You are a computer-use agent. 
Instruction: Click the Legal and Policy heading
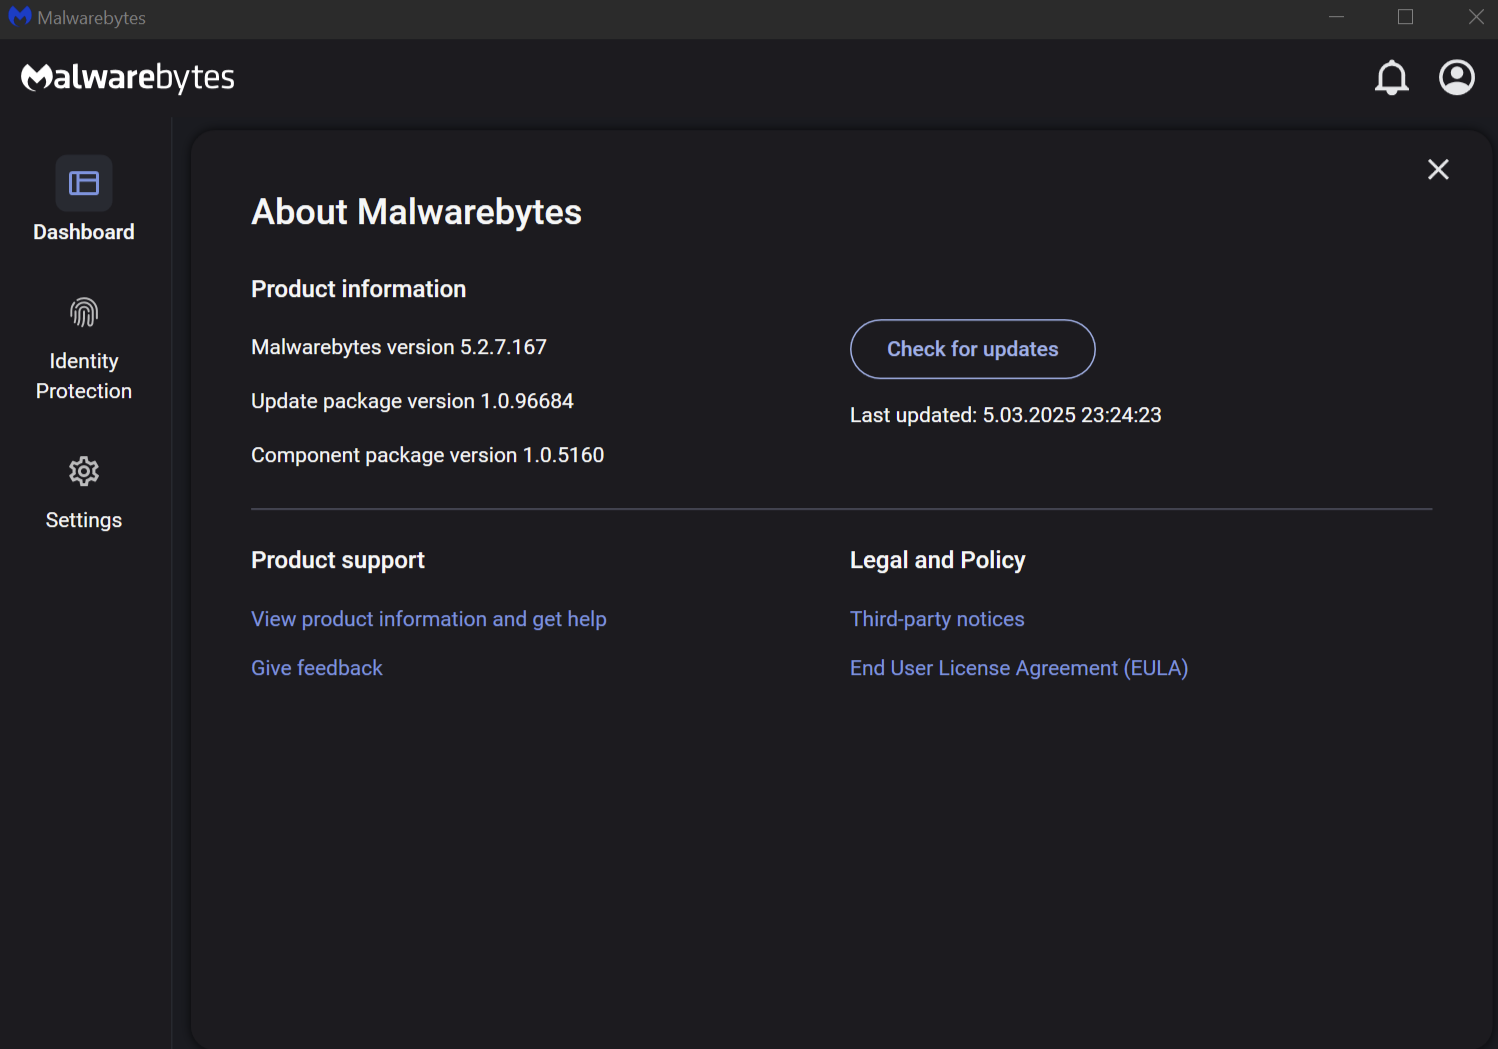[938, 560]
